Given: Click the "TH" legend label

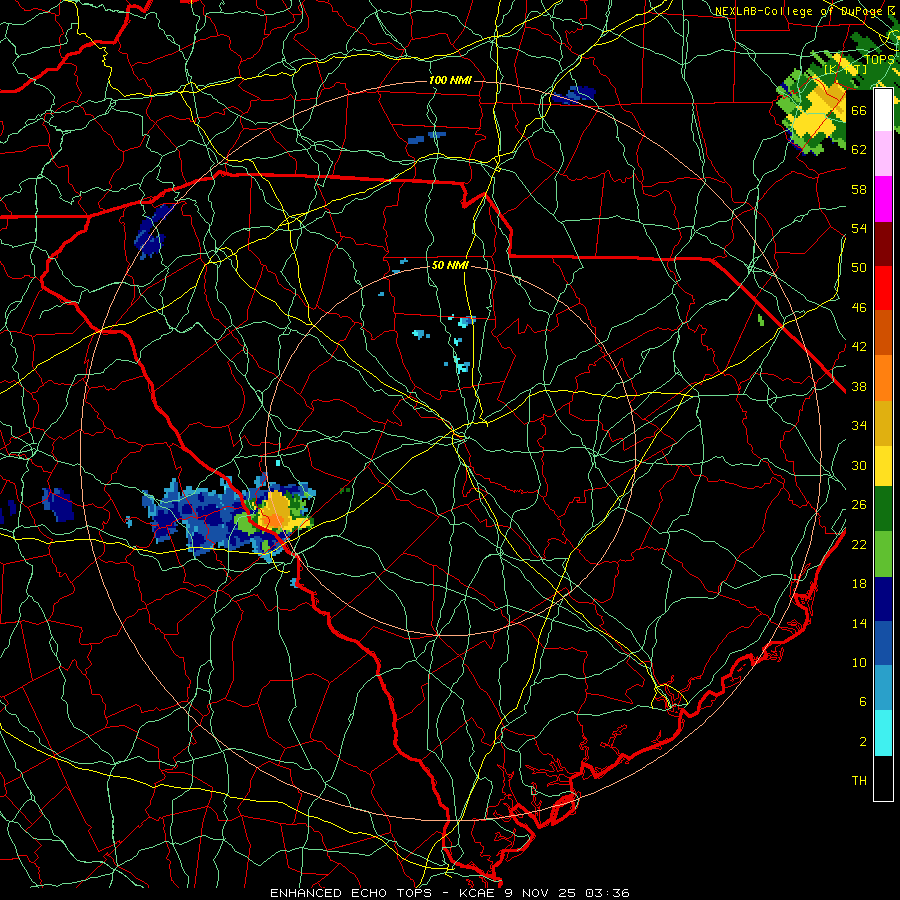Looking at the screenshot, I should 859,781.
